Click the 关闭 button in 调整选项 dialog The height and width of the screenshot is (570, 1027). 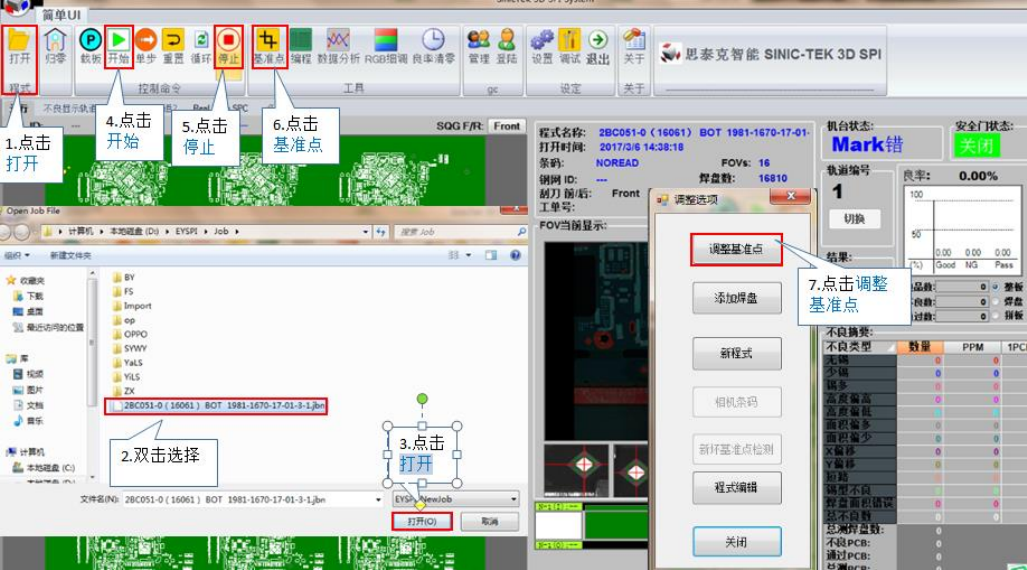coord(736,542)
